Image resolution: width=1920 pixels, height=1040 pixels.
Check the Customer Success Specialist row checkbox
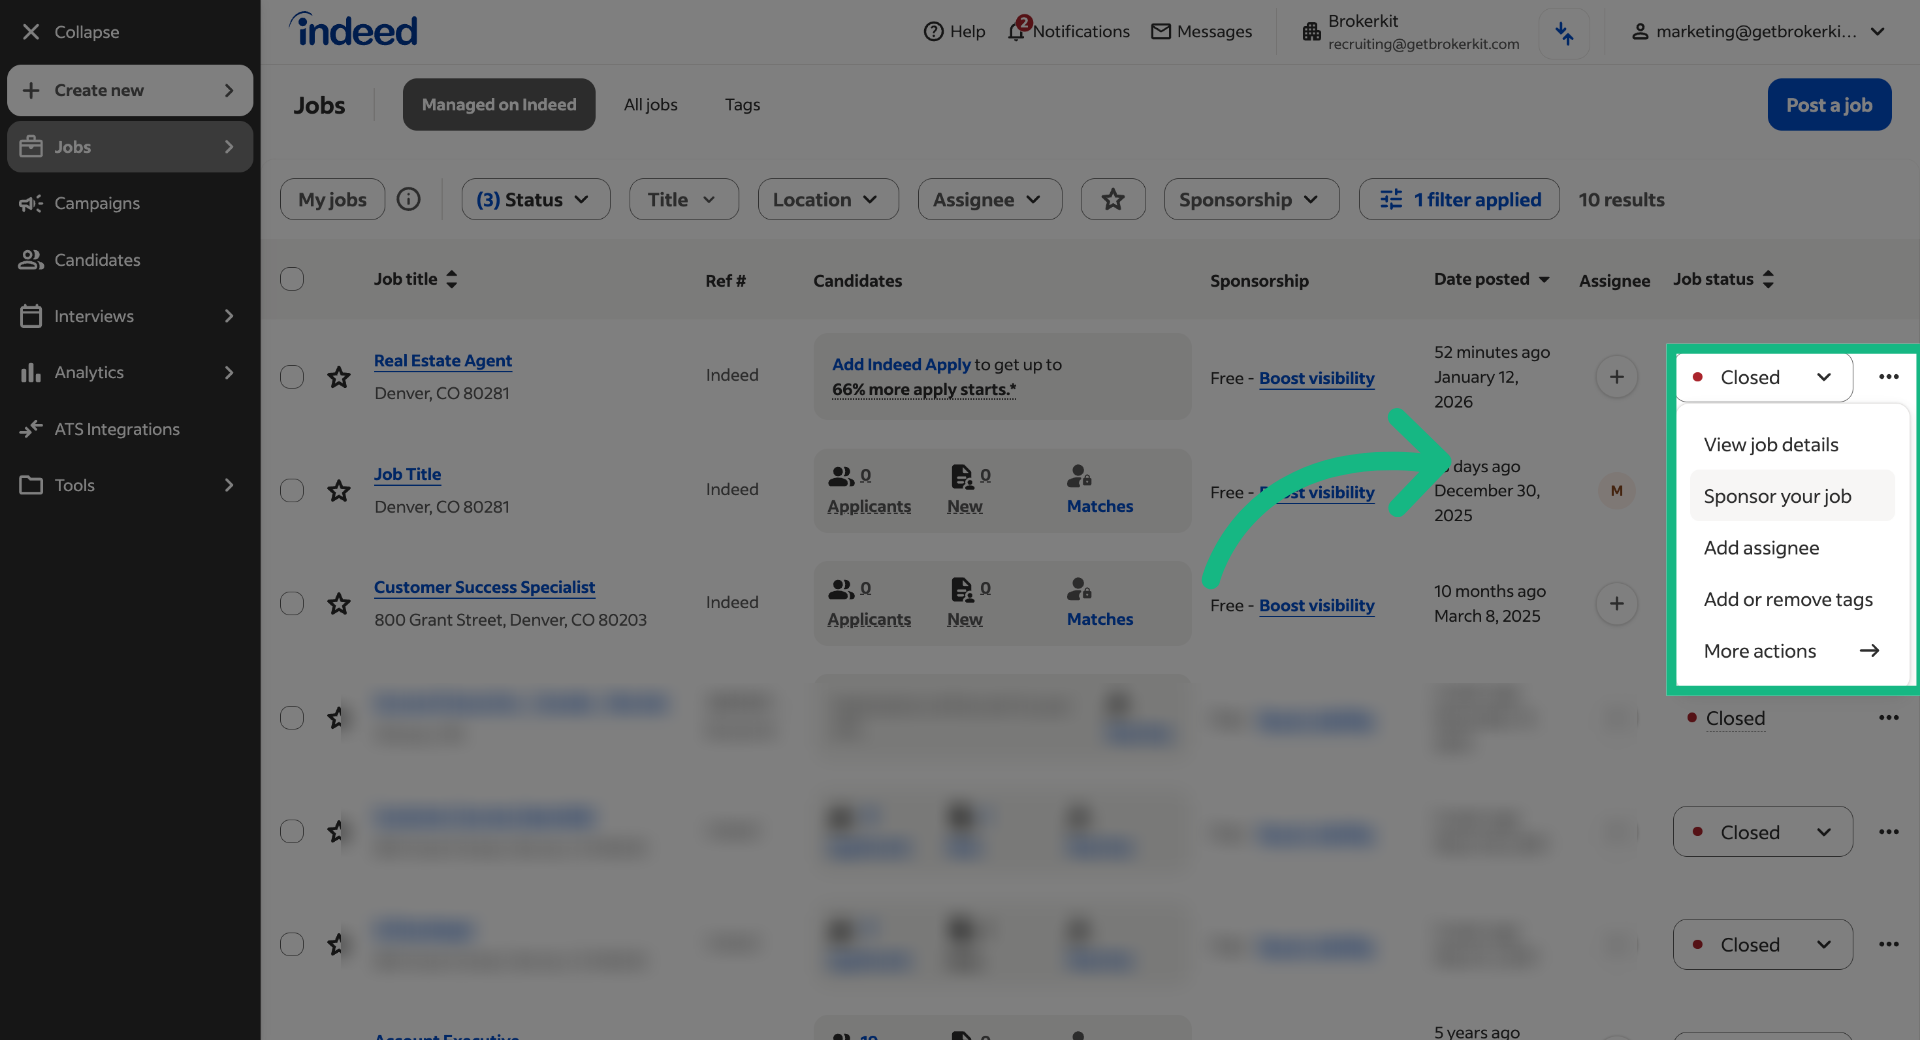click(291, 603)
